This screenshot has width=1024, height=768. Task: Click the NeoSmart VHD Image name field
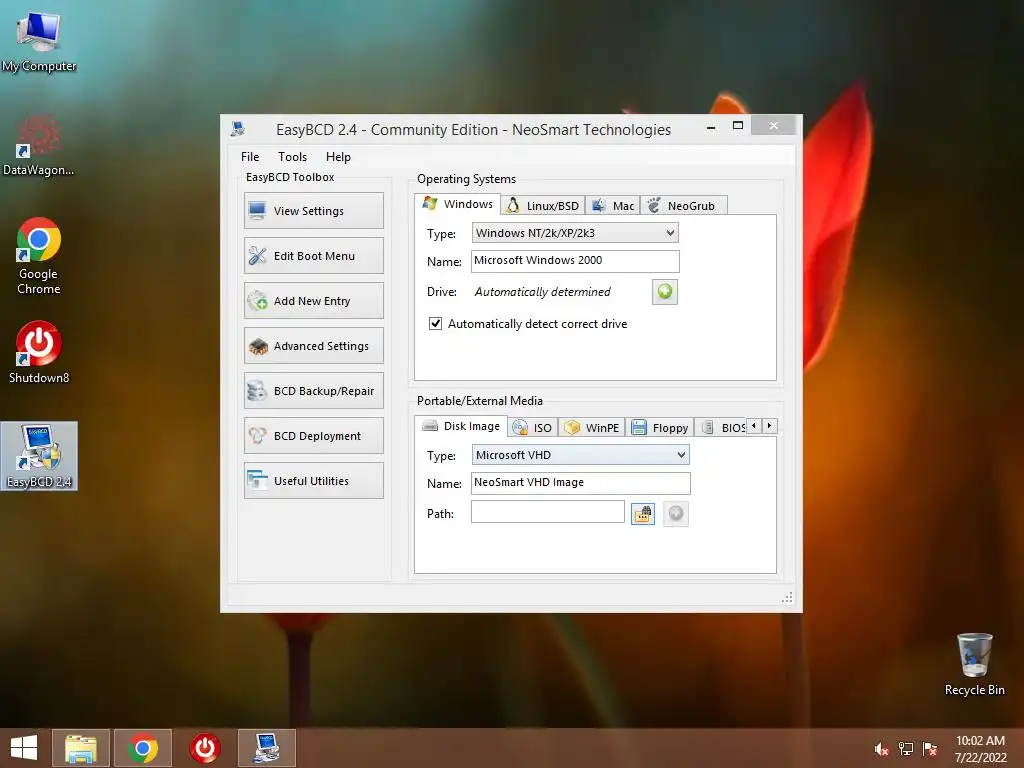580,483
